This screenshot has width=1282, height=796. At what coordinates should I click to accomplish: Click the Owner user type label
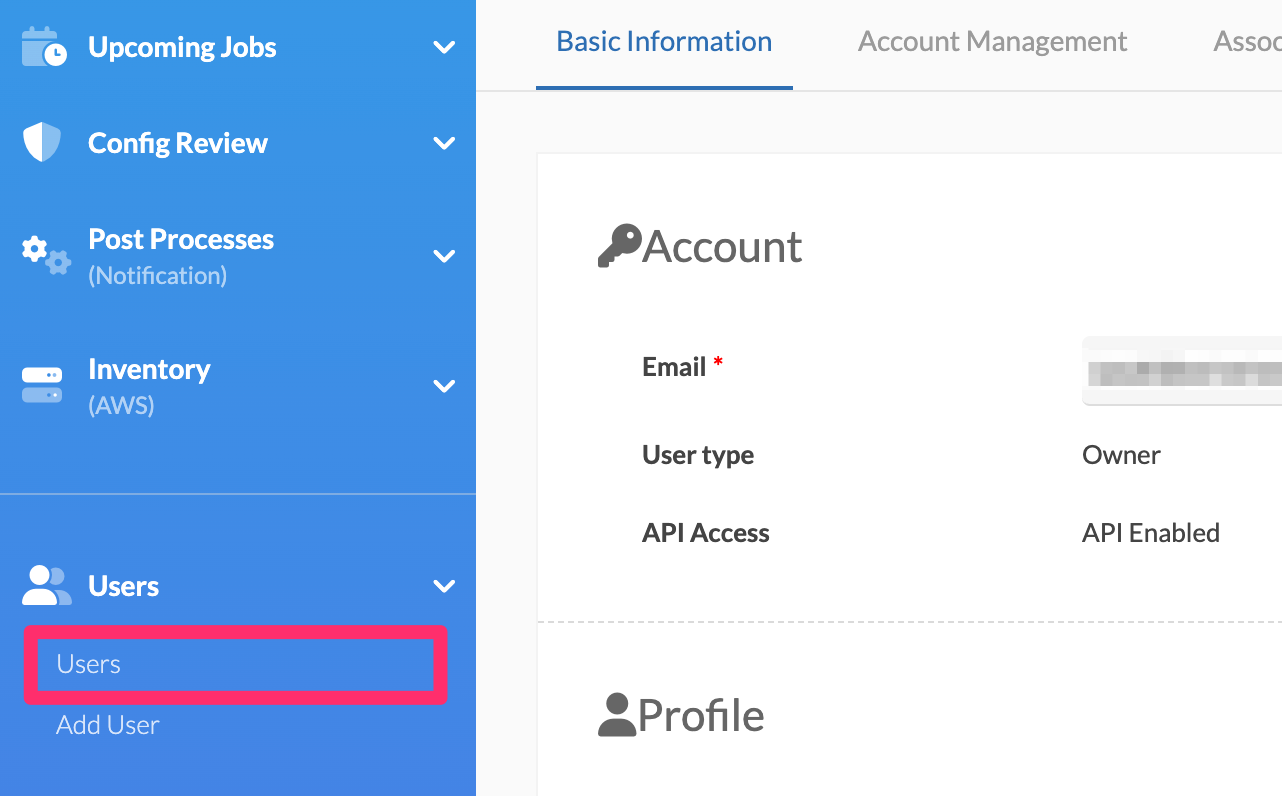pos(1120,455)
